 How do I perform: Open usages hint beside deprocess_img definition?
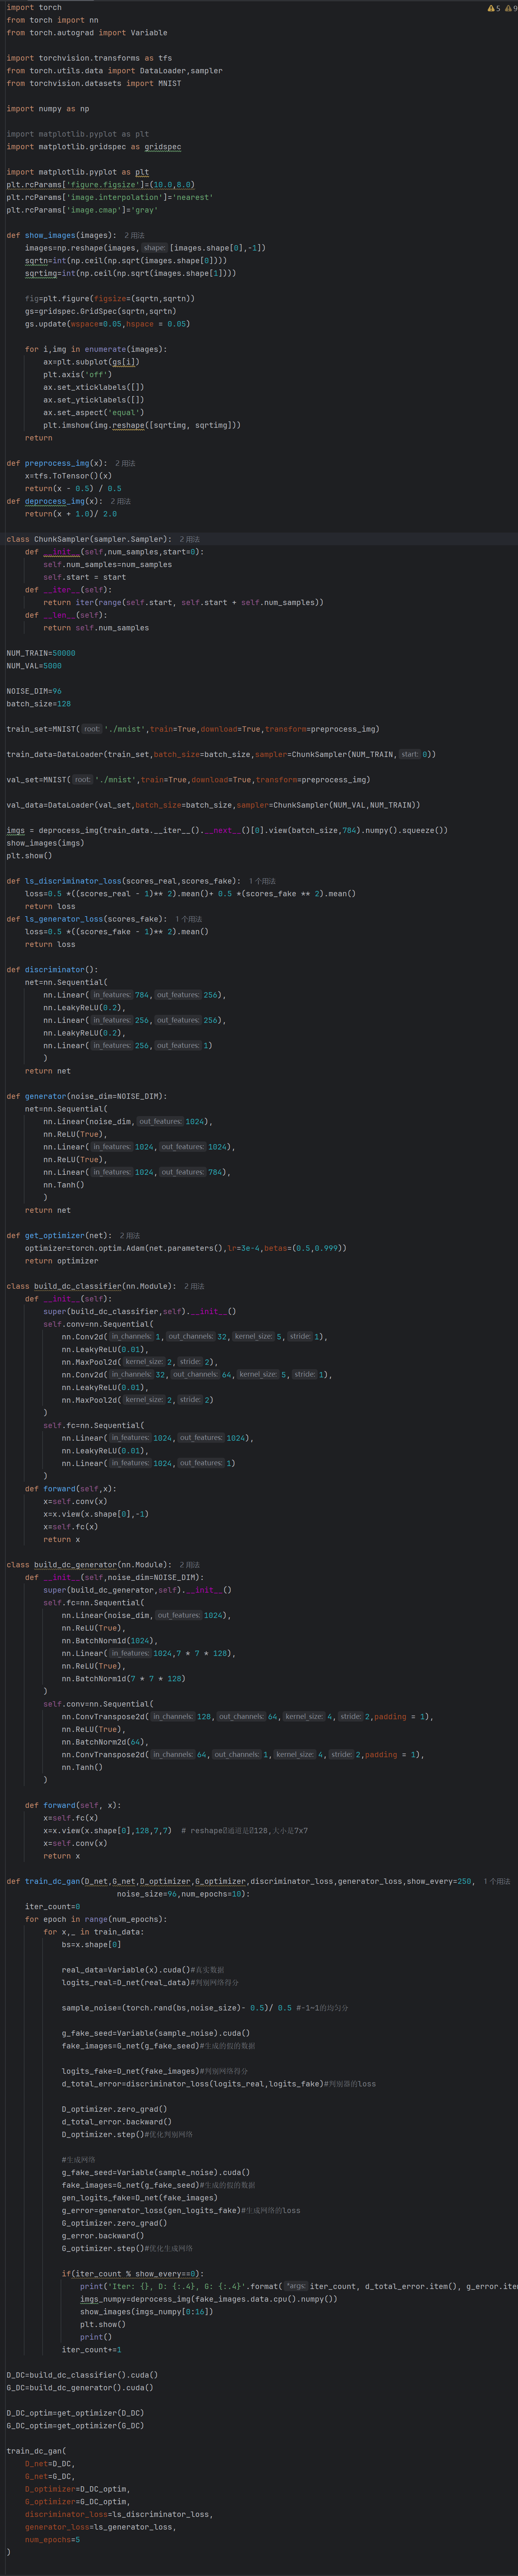[120, 501]
